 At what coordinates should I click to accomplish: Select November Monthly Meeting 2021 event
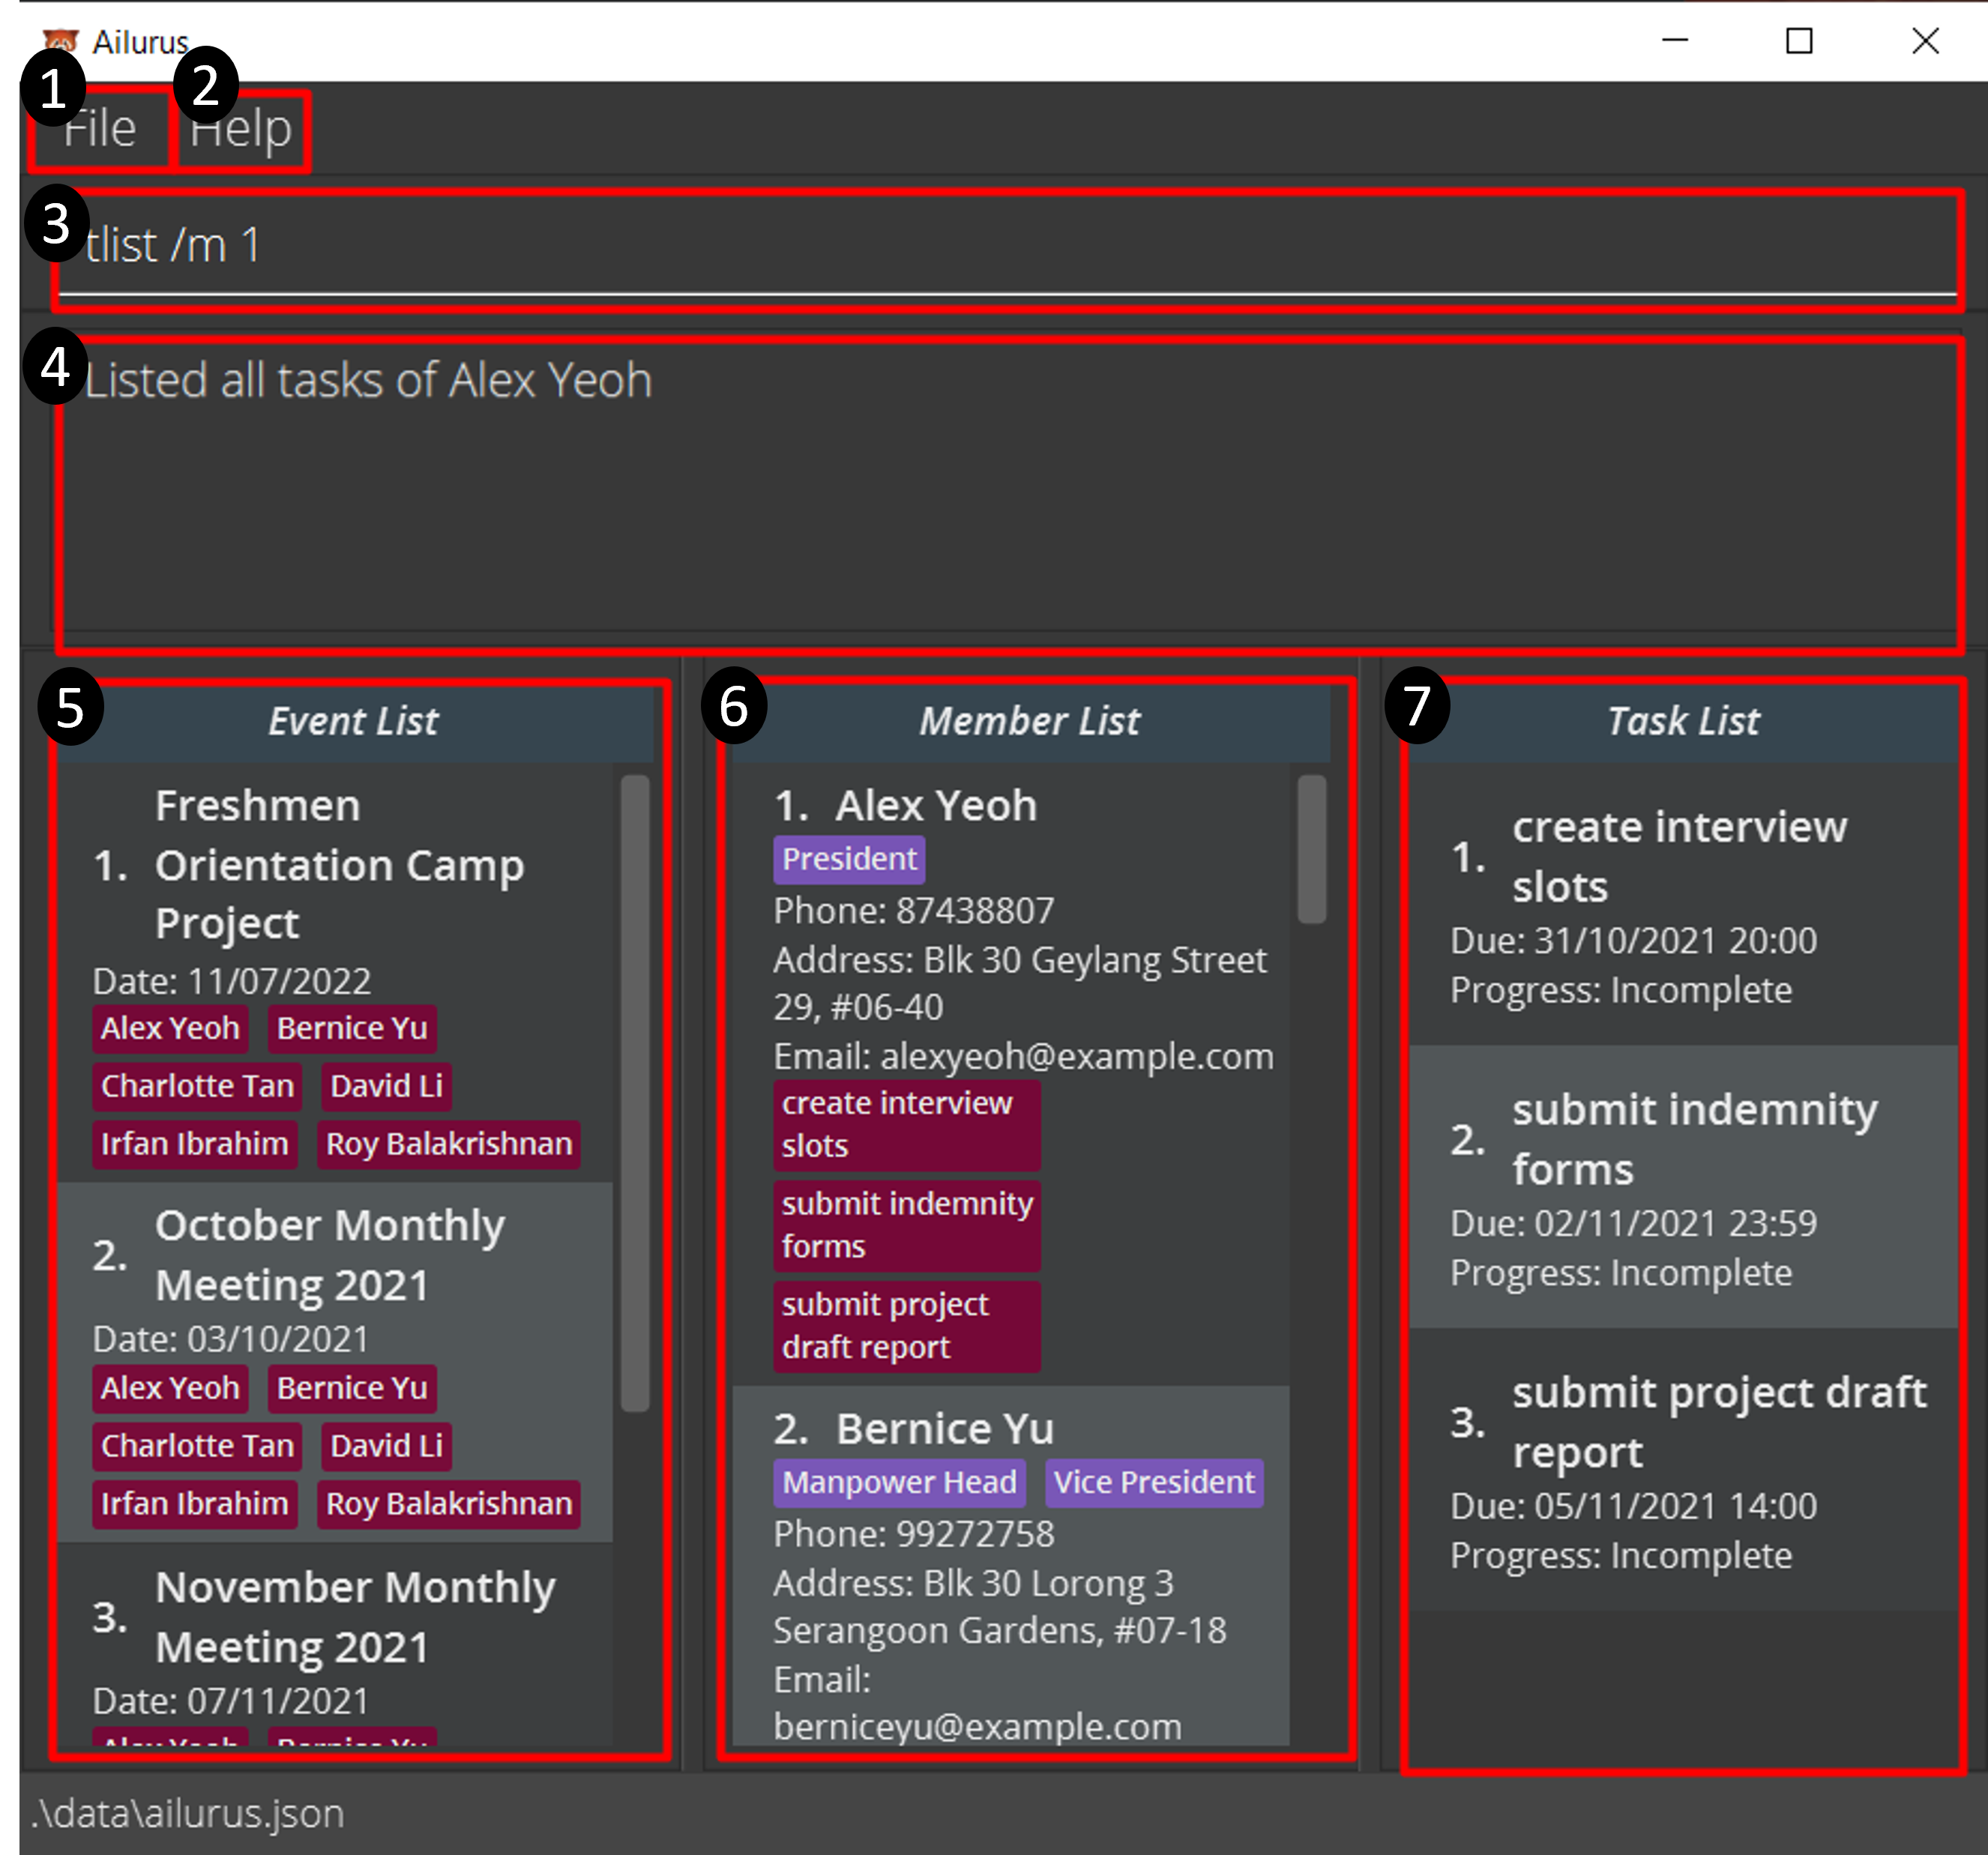355,1617
